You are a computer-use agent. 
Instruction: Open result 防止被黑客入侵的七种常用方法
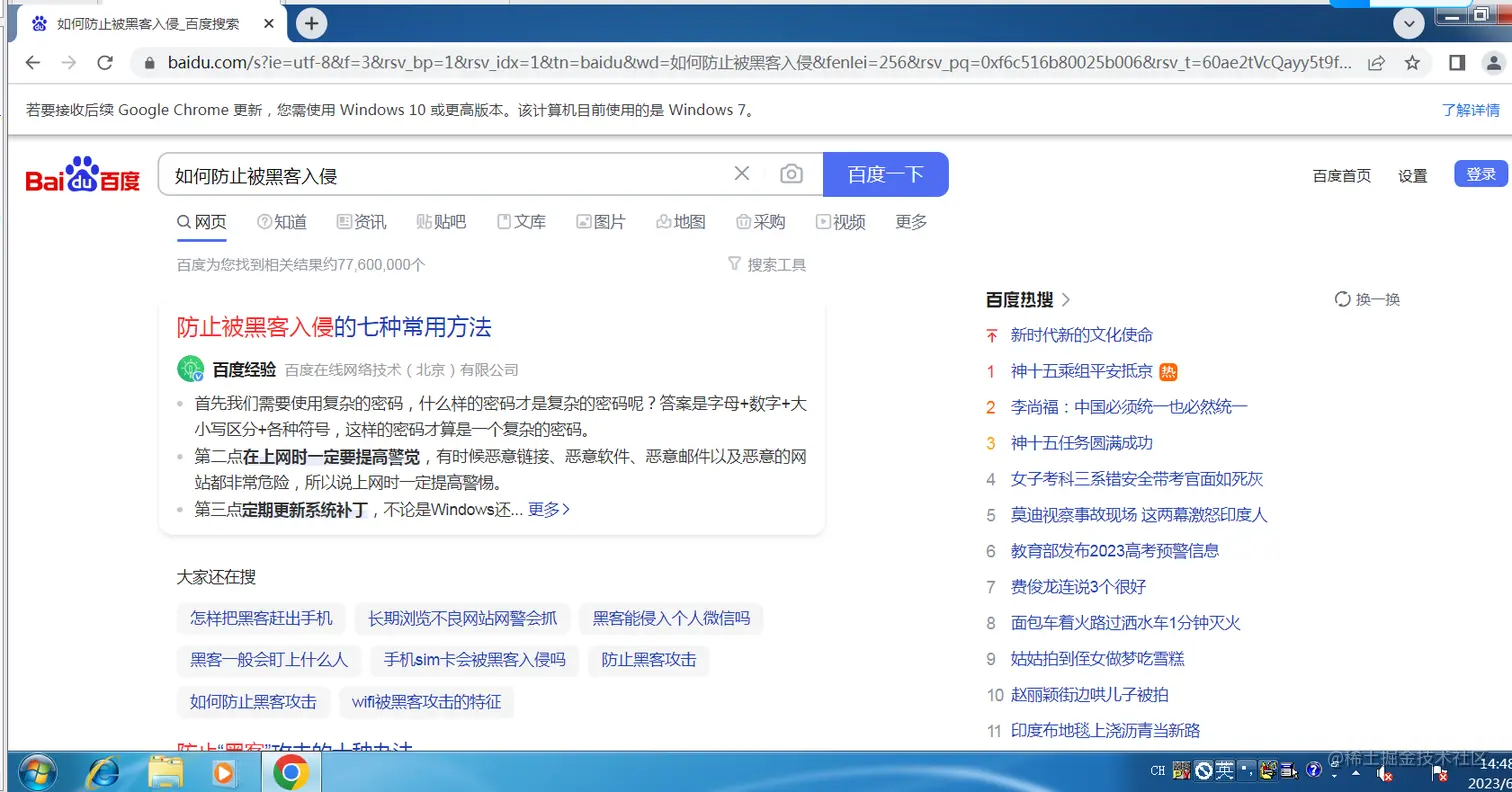[x=334, y=327]
